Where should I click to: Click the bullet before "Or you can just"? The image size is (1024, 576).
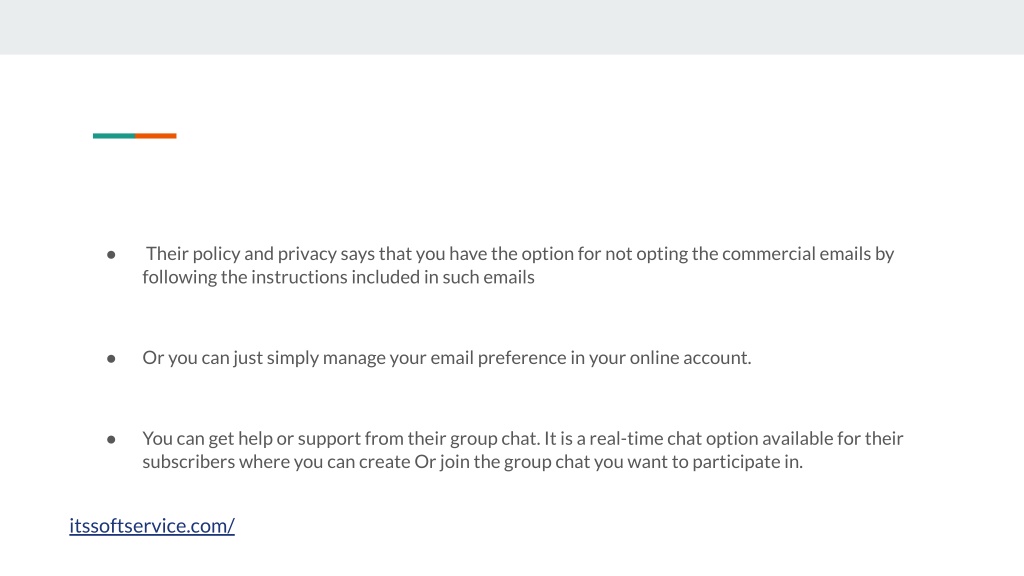[111, 359]
